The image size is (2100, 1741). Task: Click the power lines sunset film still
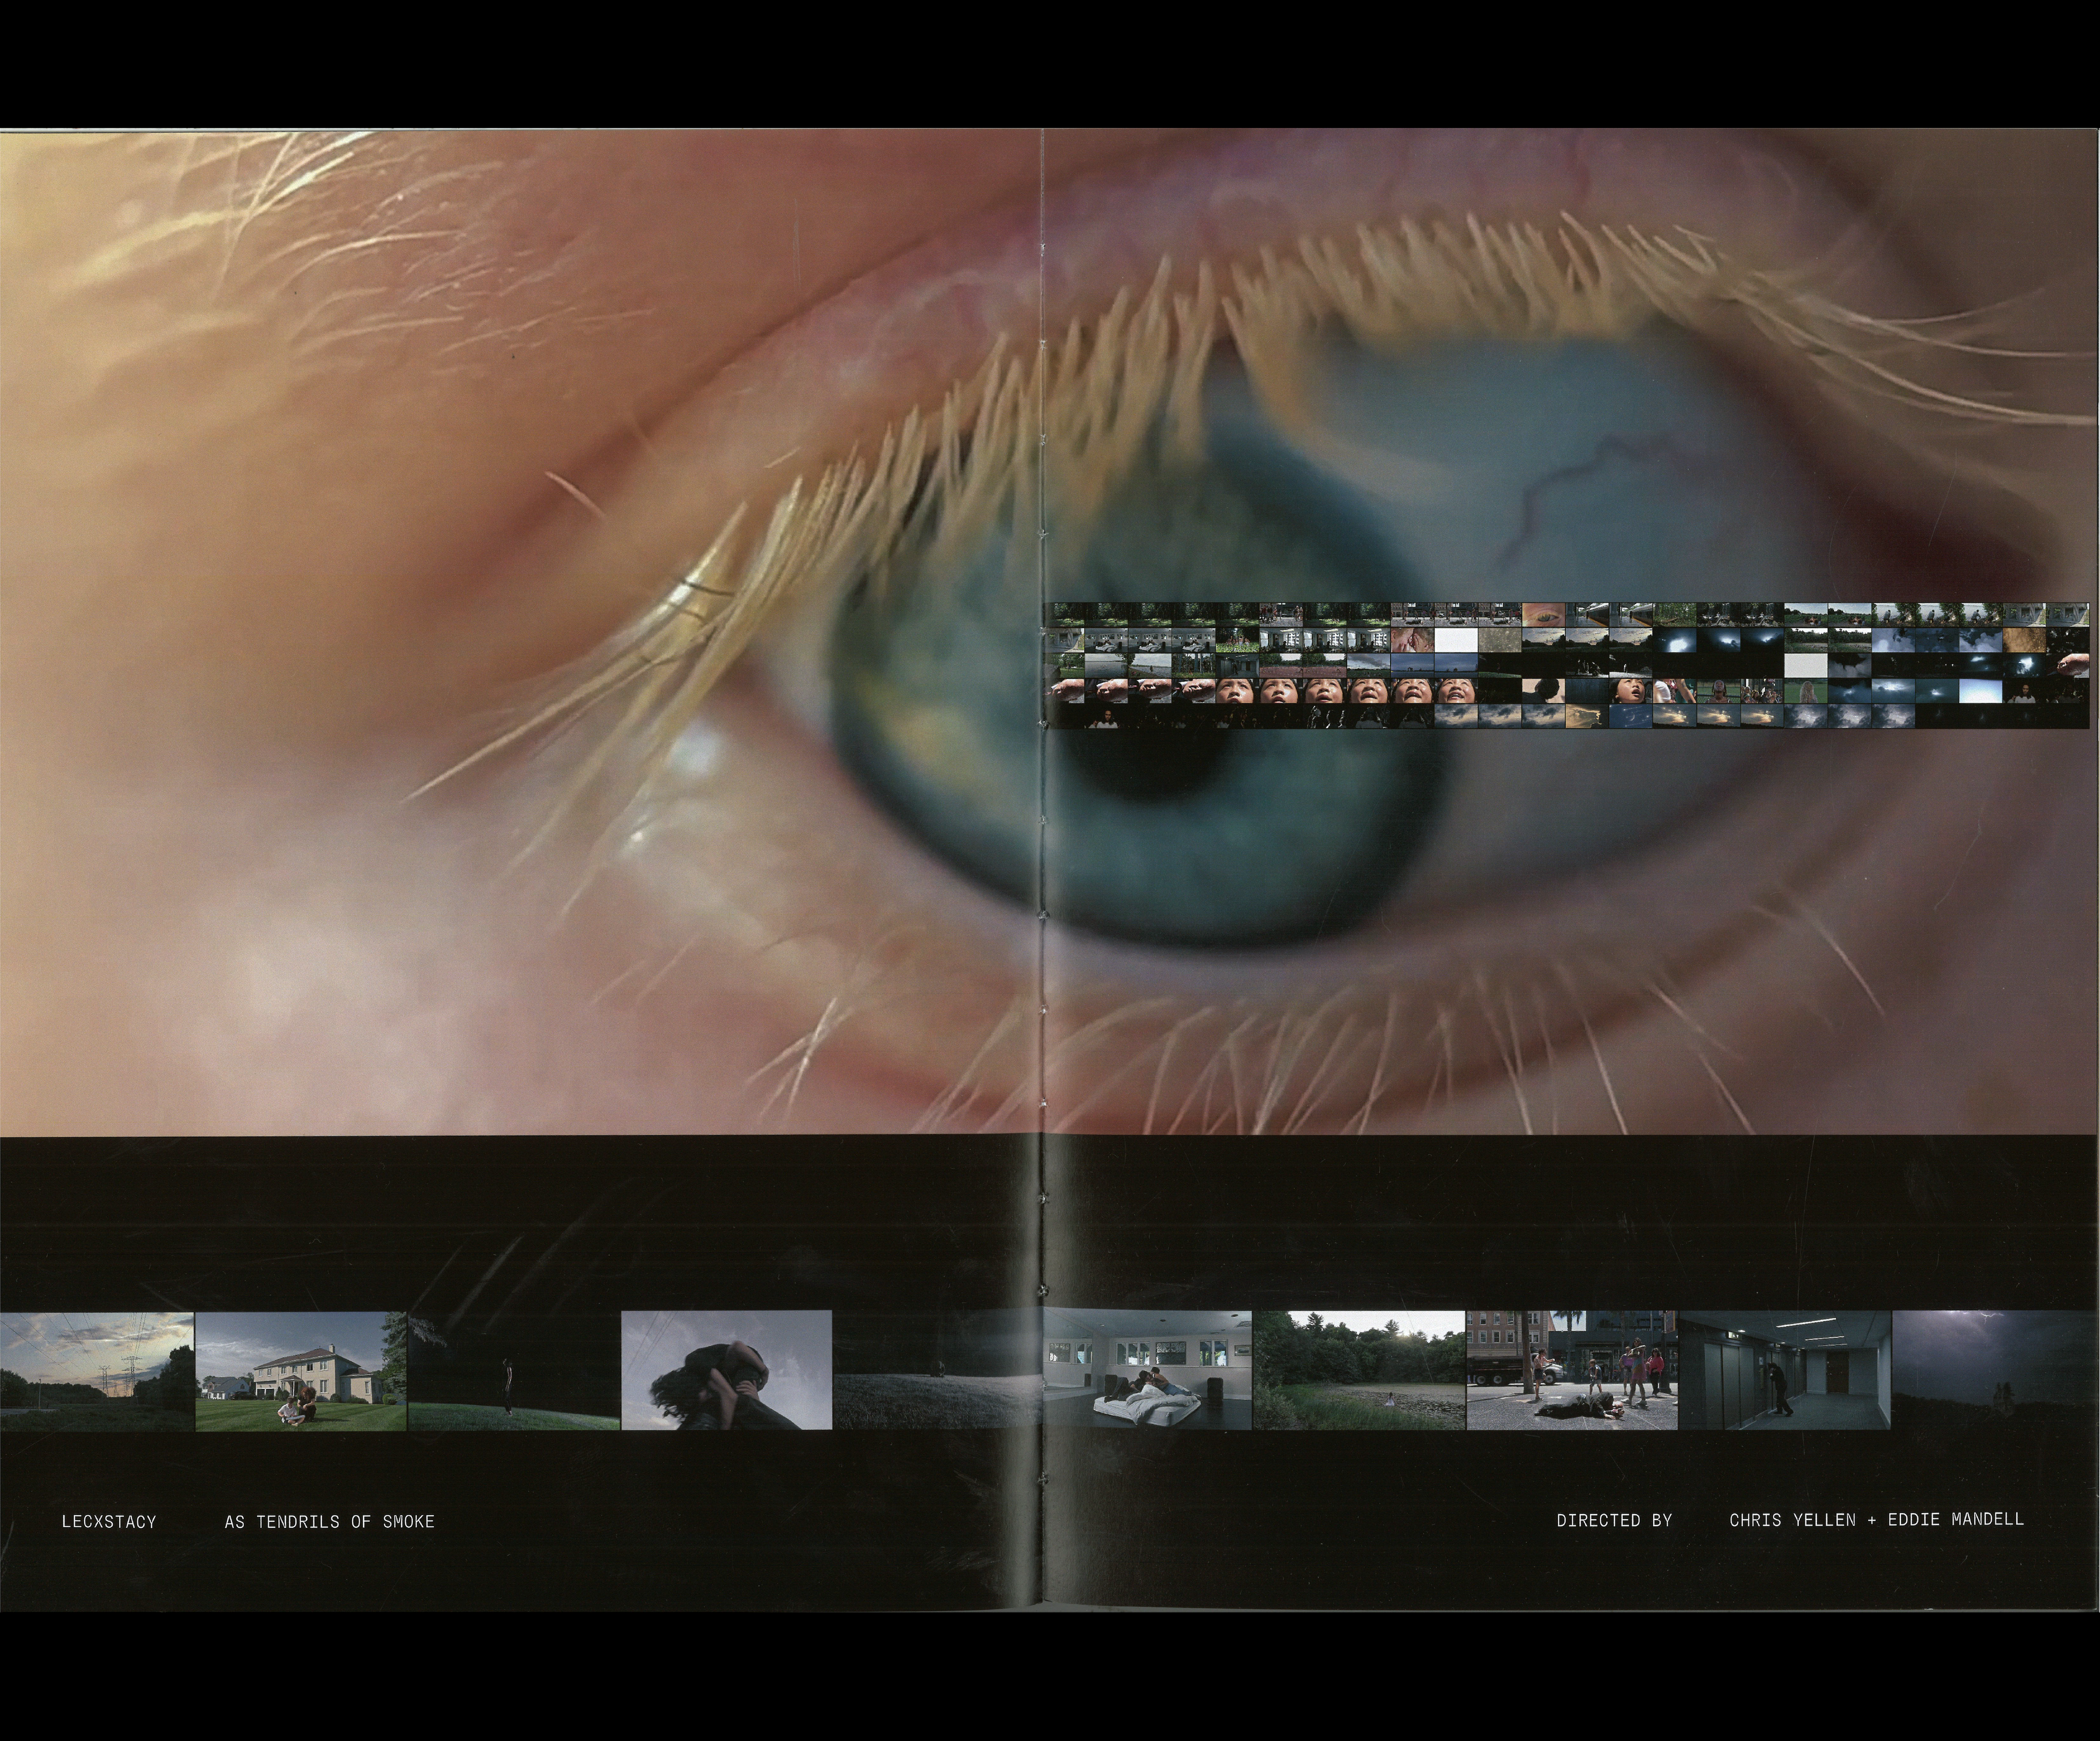(97, 1370)
